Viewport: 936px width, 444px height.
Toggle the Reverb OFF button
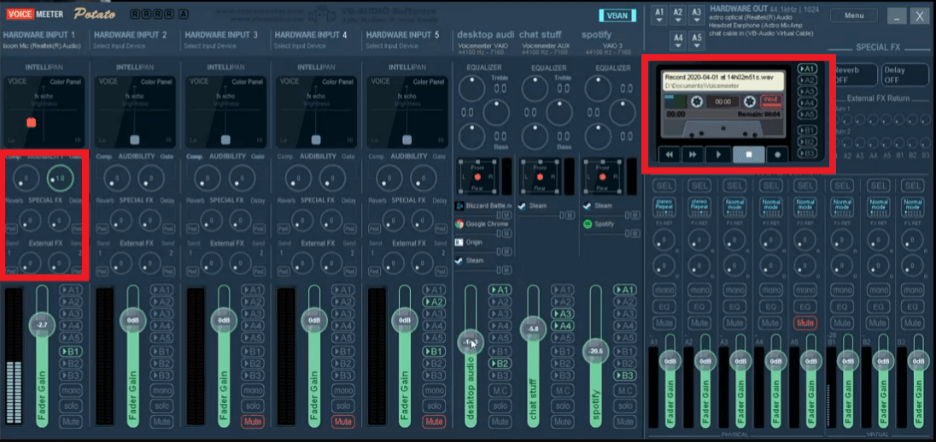point(855,75)
